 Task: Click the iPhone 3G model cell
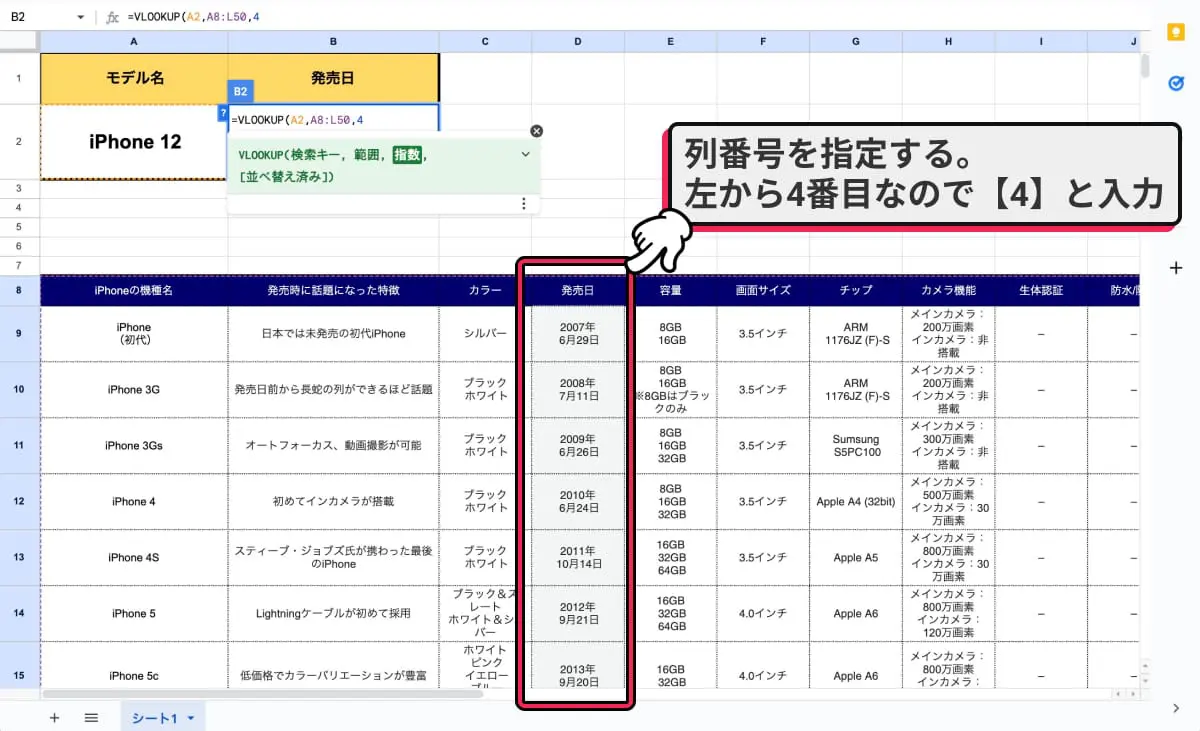(x=134, y=389)
